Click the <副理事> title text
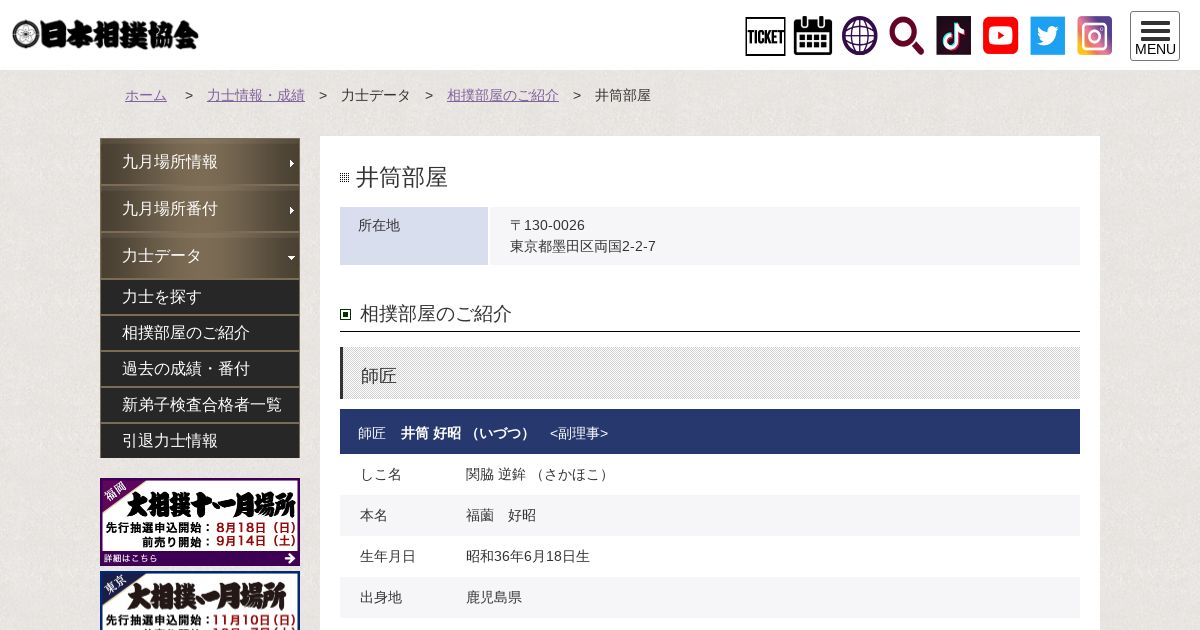The height and width of the screenshot is (630, 1200). 579,433
